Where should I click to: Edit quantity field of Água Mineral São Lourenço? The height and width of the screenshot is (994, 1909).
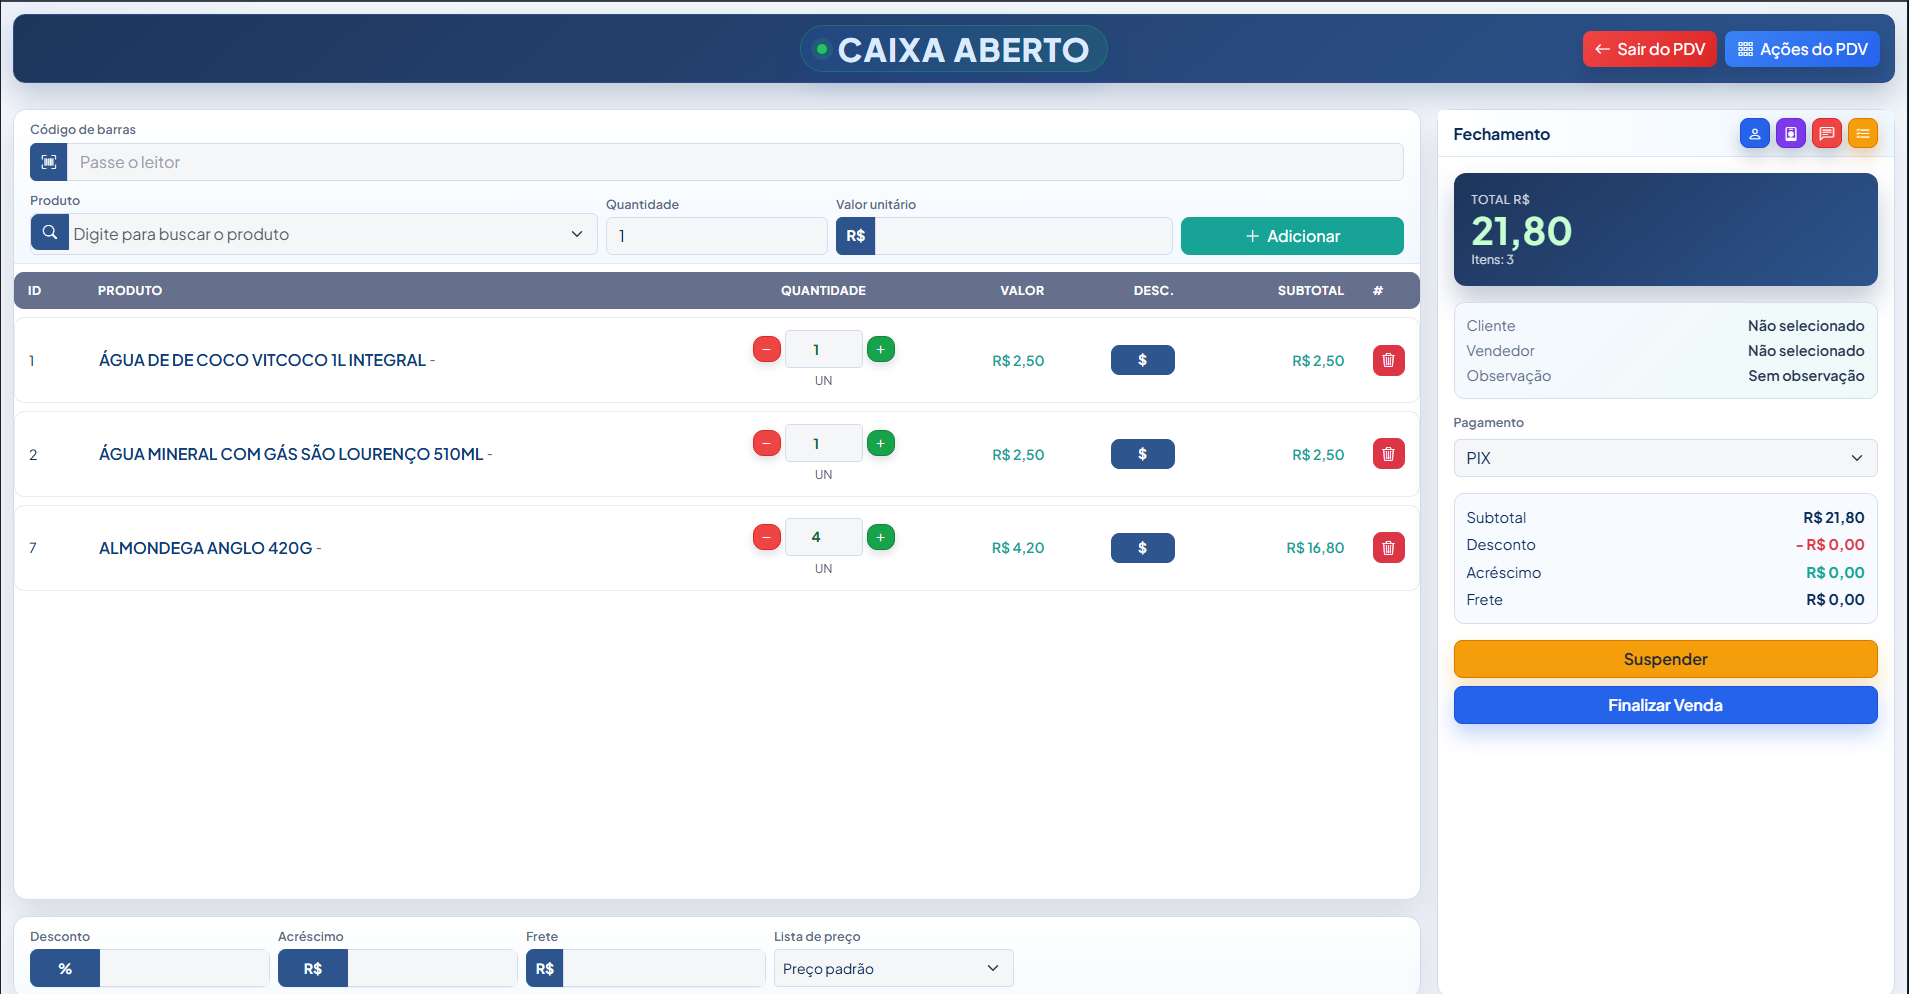(823, 443)
